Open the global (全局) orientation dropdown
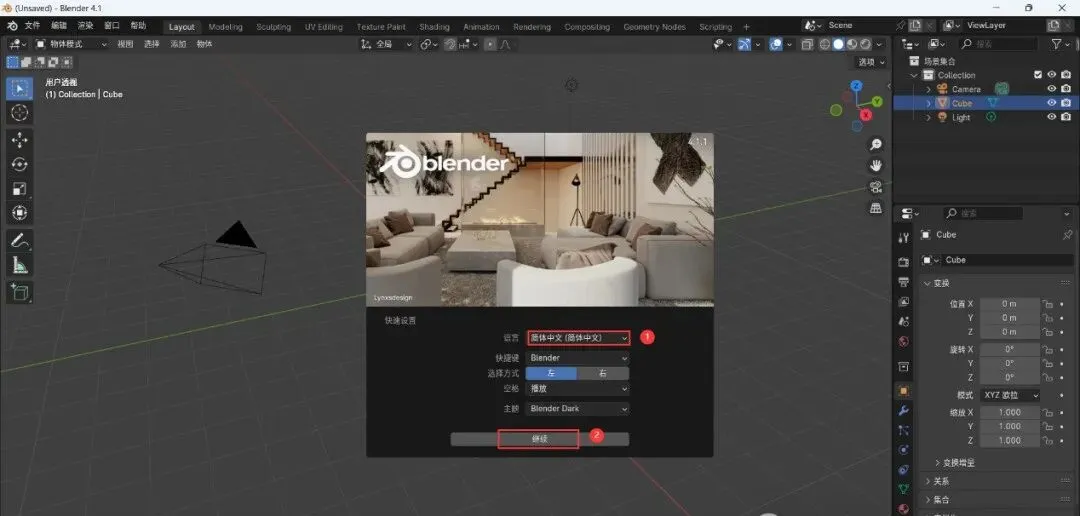 tap(386, 44)
